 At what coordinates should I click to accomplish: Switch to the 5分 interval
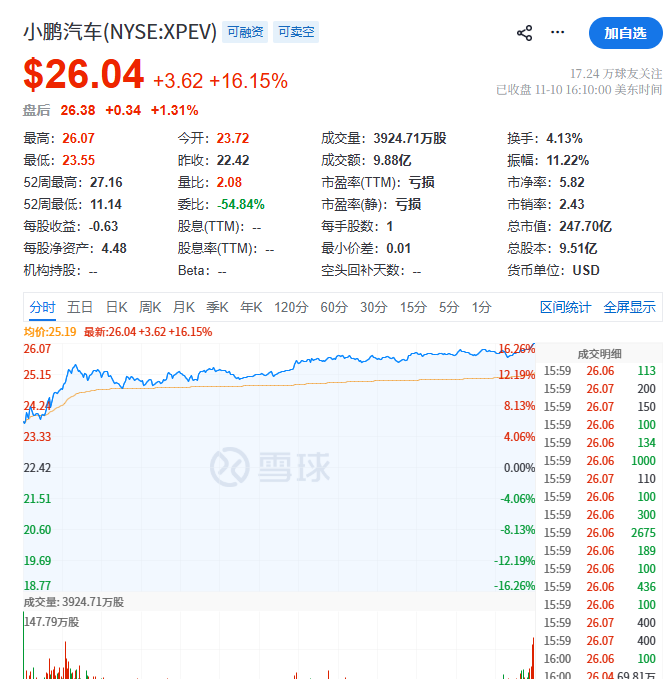pyautogui.click(x=449, y=307)
